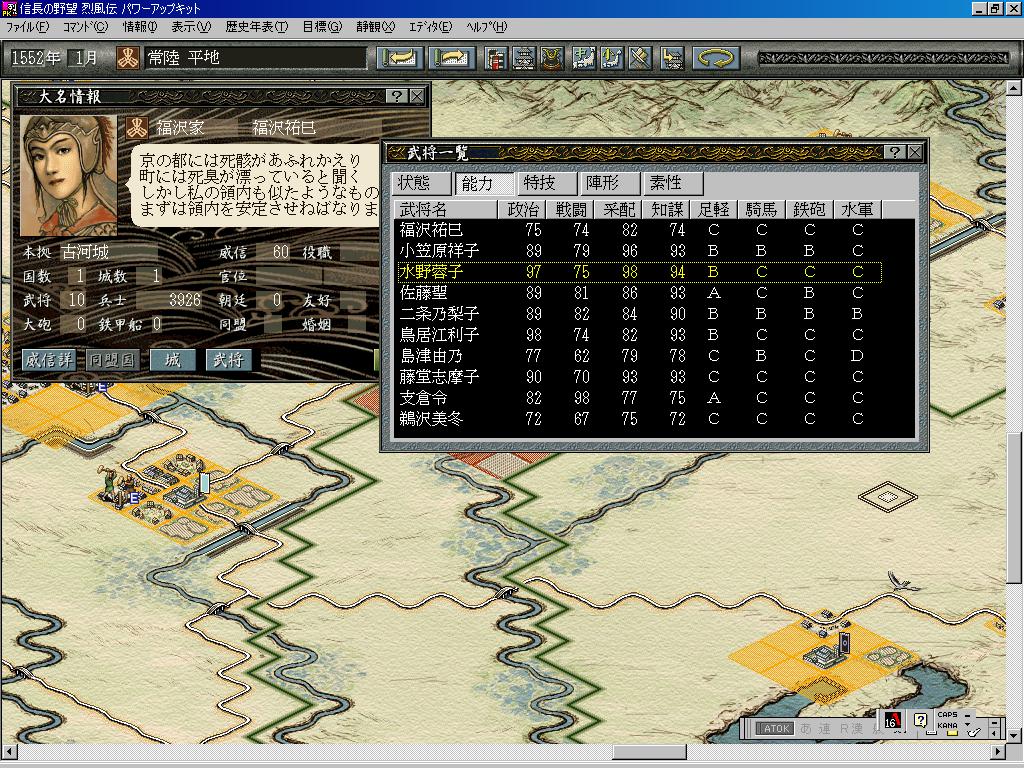Select officer row 鵜沢美冬
Screen dimensions: 1024x768
640,419
